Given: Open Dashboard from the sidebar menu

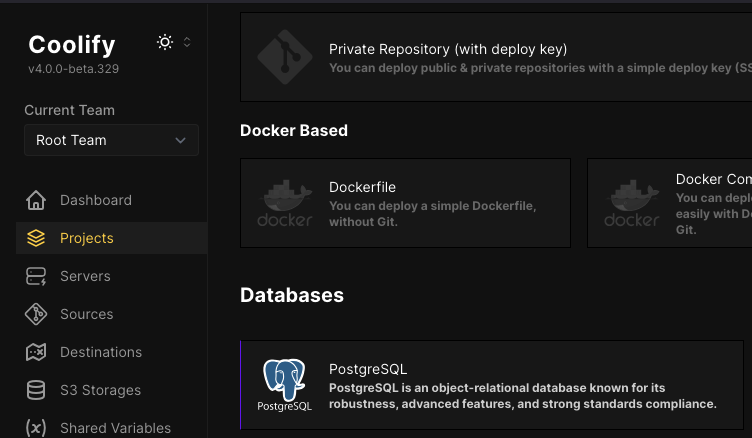Looking at the screenshot, I should tap(96, 200).
